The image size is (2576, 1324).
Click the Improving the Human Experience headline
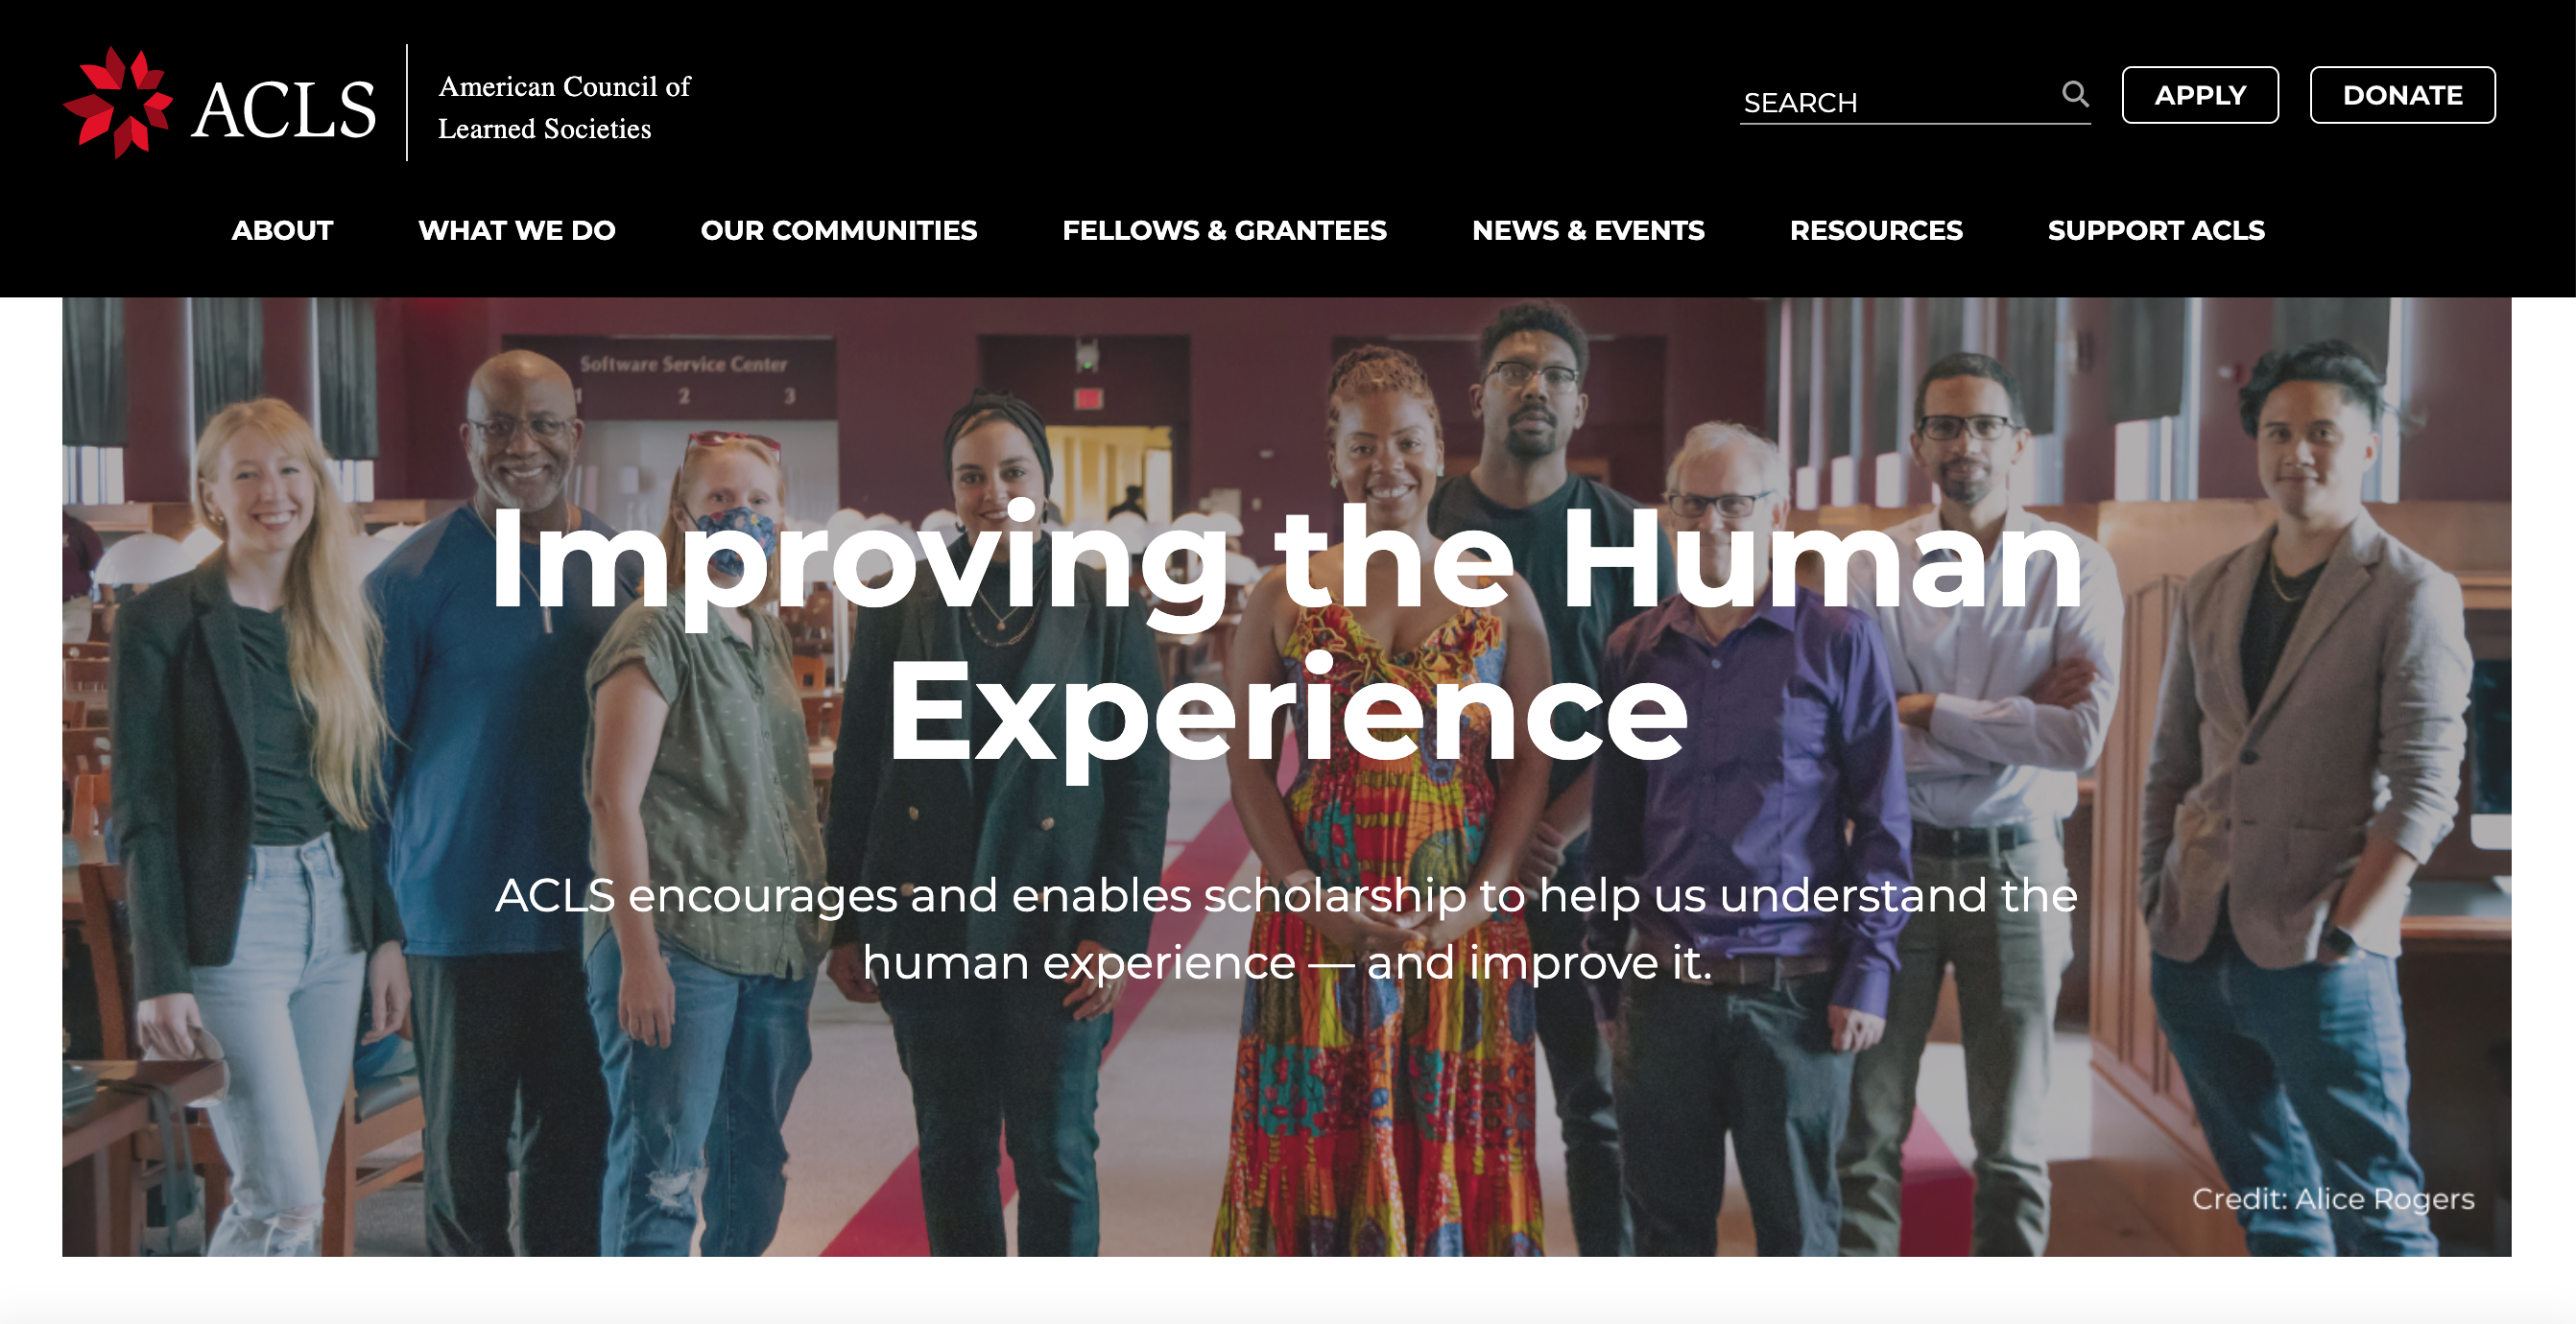click(1287, 635)
